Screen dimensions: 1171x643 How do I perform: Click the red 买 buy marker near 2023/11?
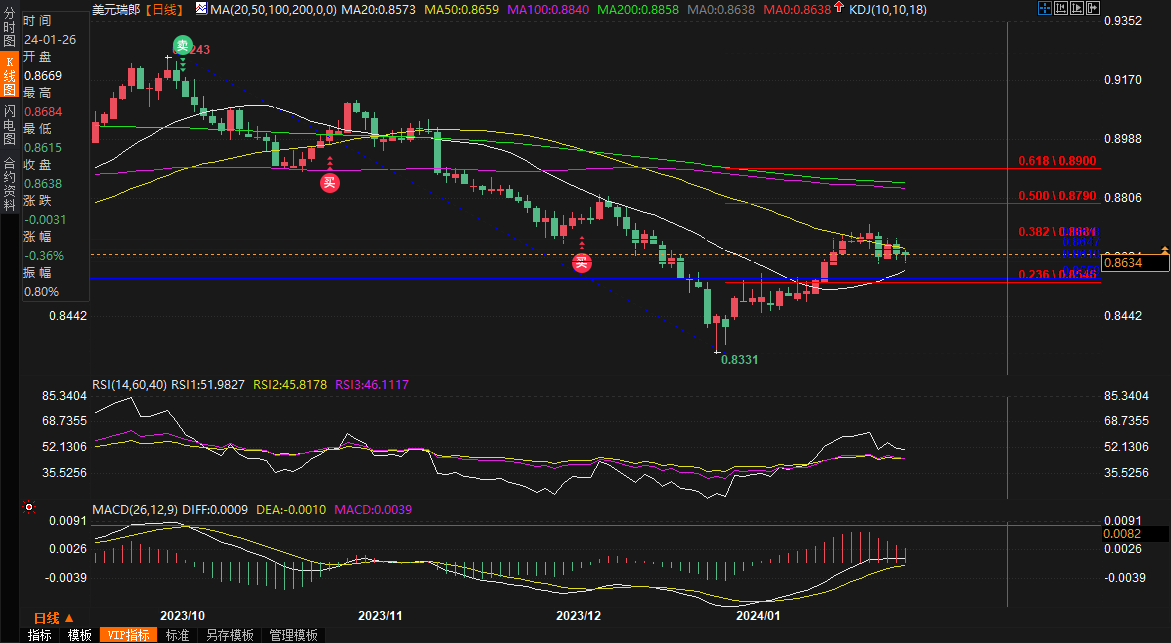coord(329,182)
